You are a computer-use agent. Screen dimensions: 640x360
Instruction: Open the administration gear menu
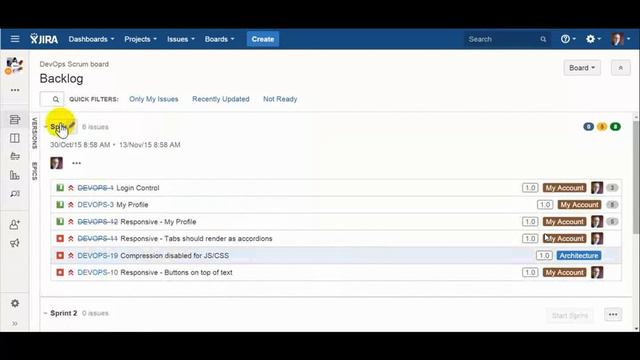[593, 39]
